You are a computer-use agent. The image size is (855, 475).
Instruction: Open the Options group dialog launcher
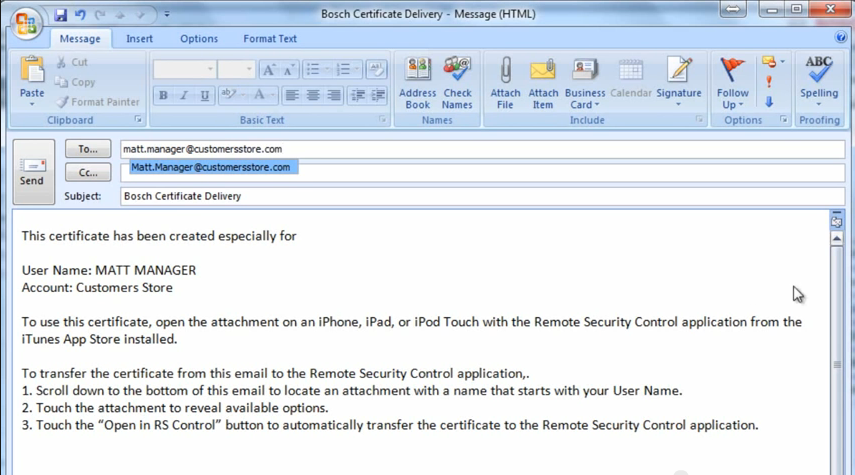784,119
